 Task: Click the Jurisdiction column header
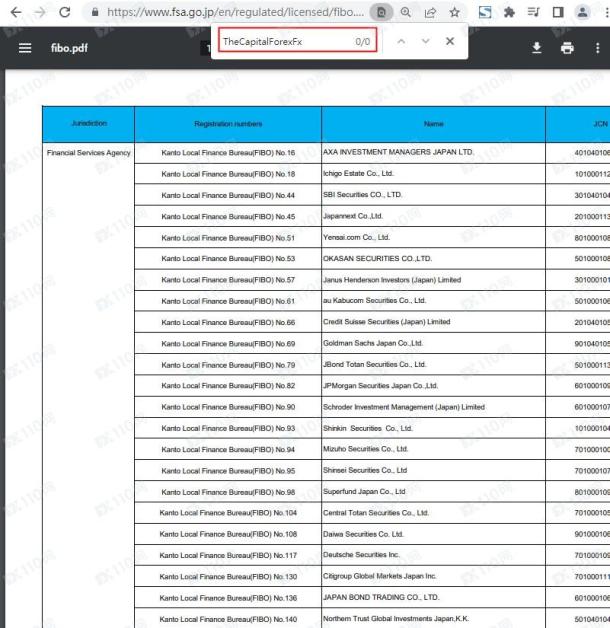coord(89,124)
